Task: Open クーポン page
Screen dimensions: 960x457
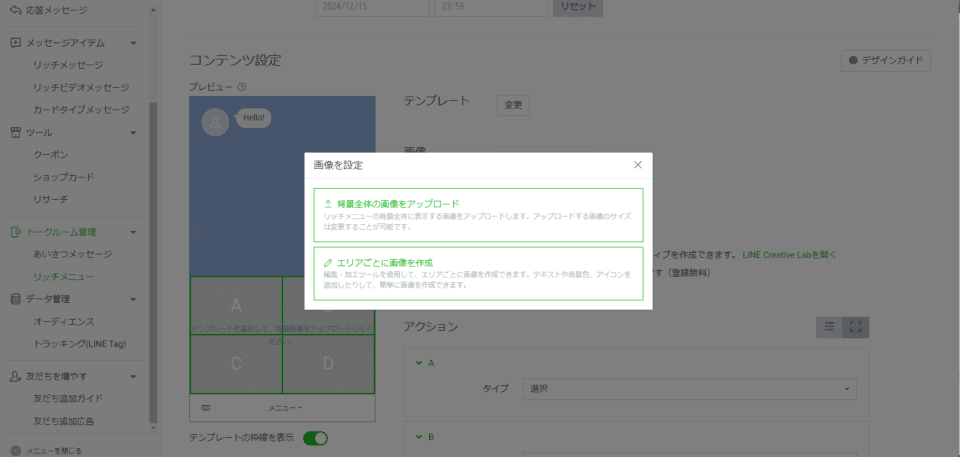Action: 51,154
